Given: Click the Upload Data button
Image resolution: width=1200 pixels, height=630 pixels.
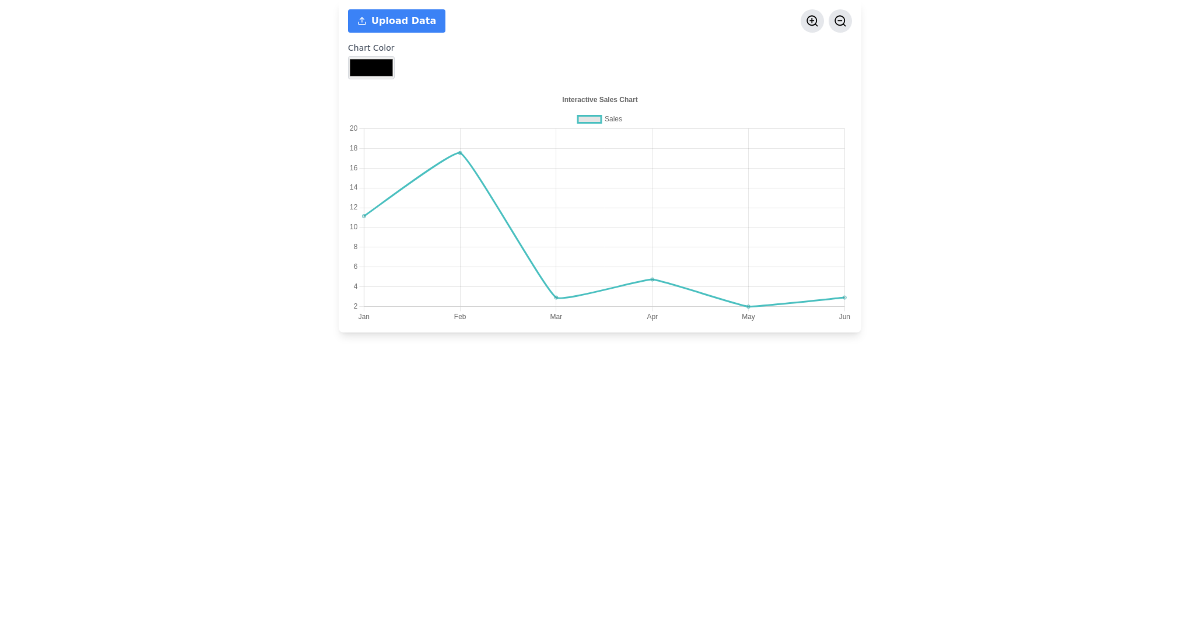Looking at the screenshot, I should pyautogui.click(x=396, y=20).
